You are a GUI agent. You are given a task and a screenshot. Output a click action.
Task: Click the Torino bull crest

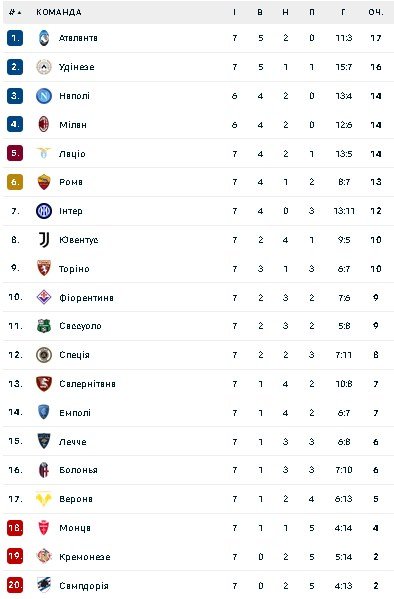coord(44,268)
